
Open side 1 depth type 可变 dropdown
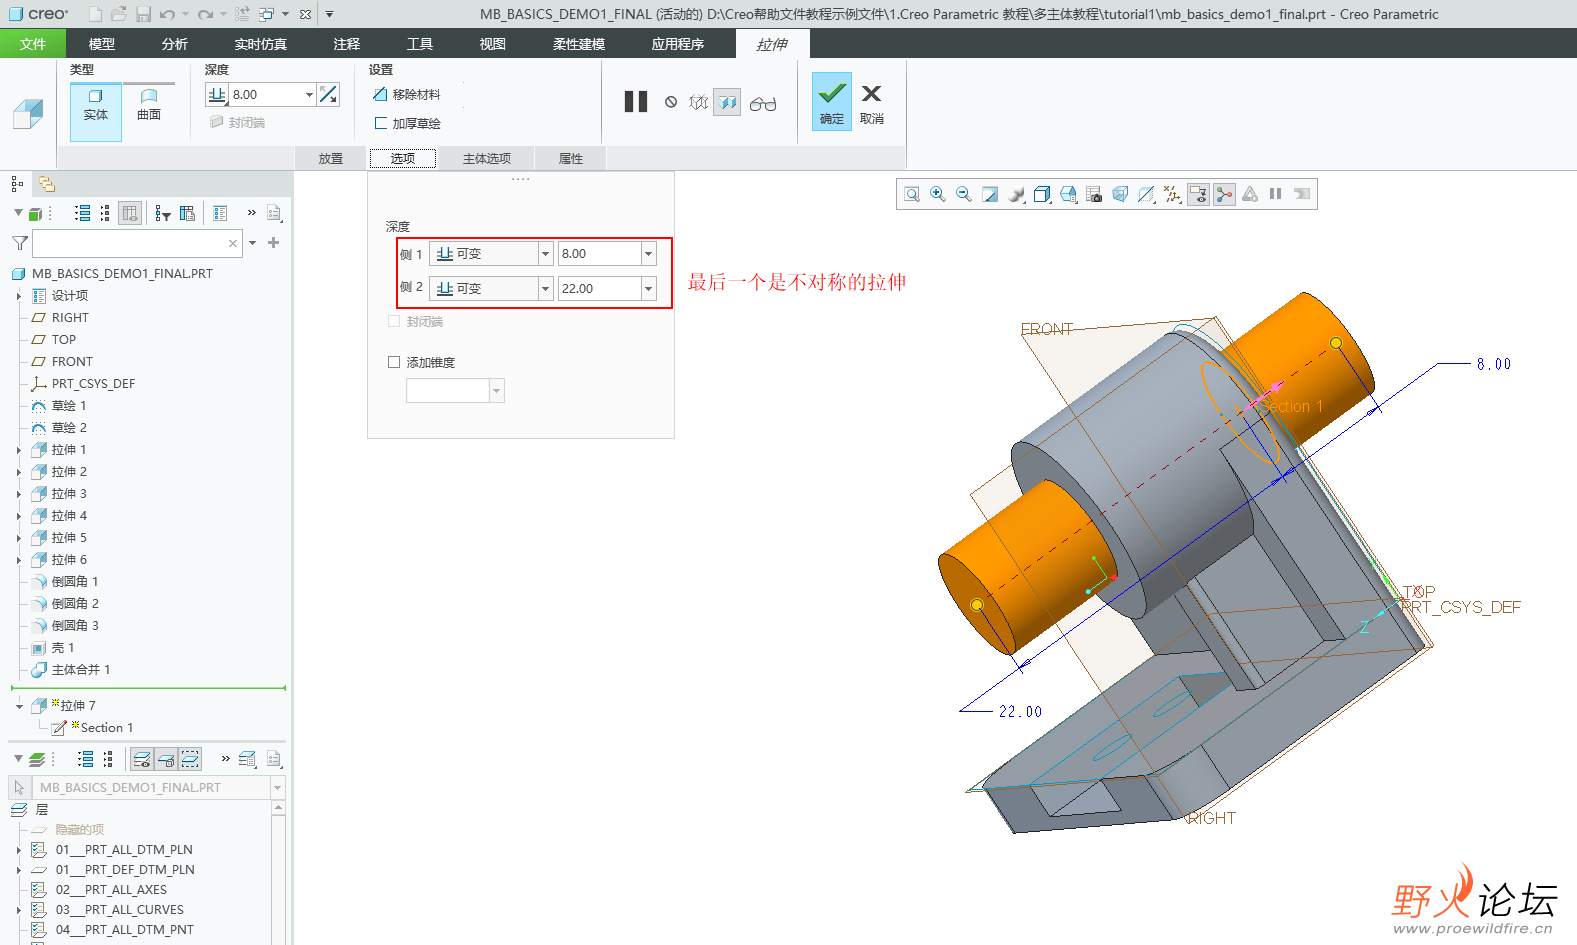pyautogui.click(x=546, y=254)
